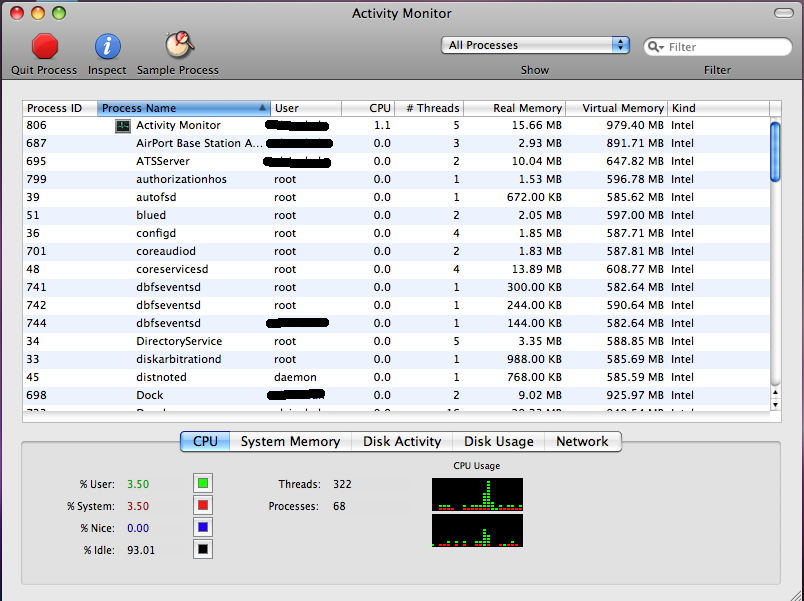804x601 pixels.
Task: Select the dbfseventsd row with ID 741
Action: (396, 287)
